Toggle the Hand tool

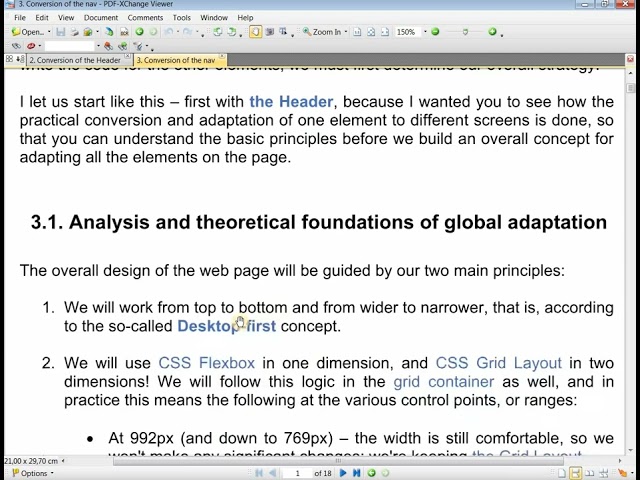[x=256, y=32]
